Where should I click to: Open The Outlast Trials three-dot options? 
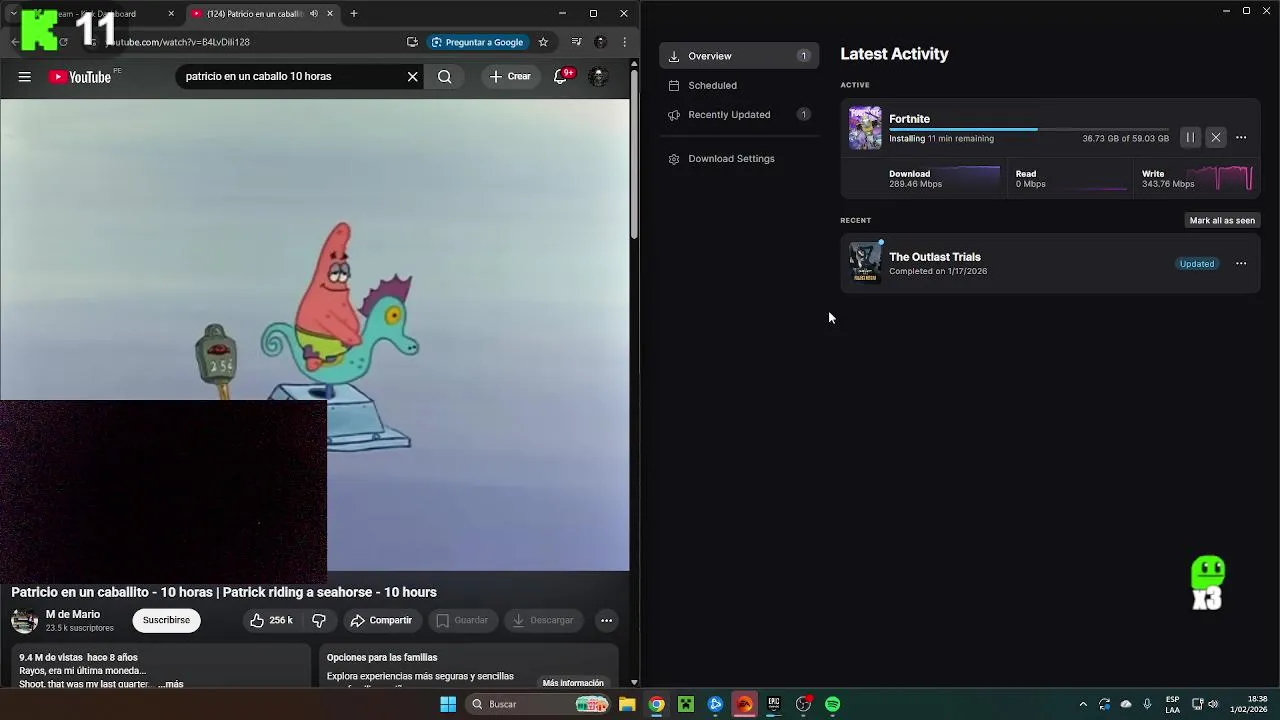[x=1241, y=264]
